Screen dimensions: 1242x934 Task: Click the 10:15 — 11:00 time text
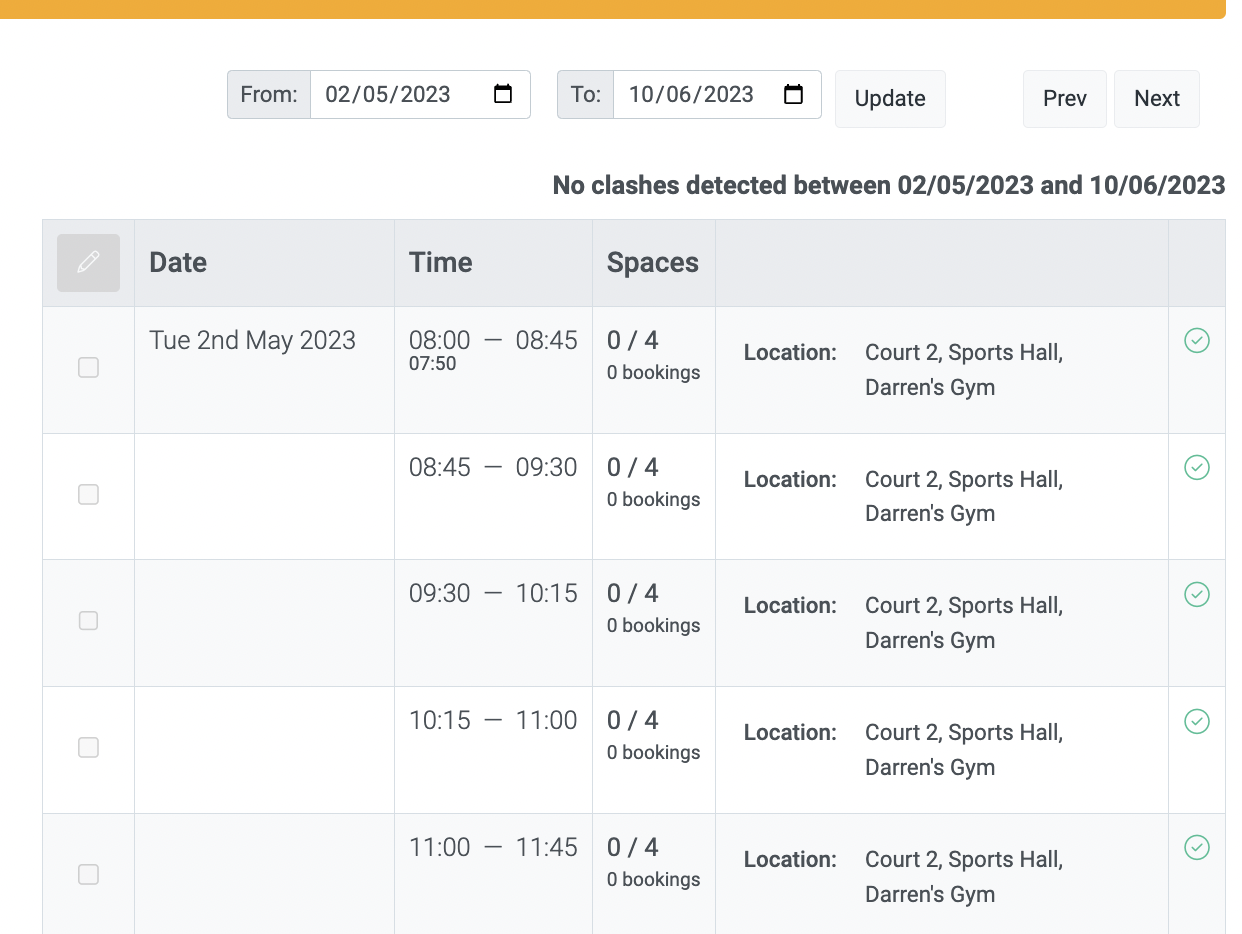pos(493,720)
